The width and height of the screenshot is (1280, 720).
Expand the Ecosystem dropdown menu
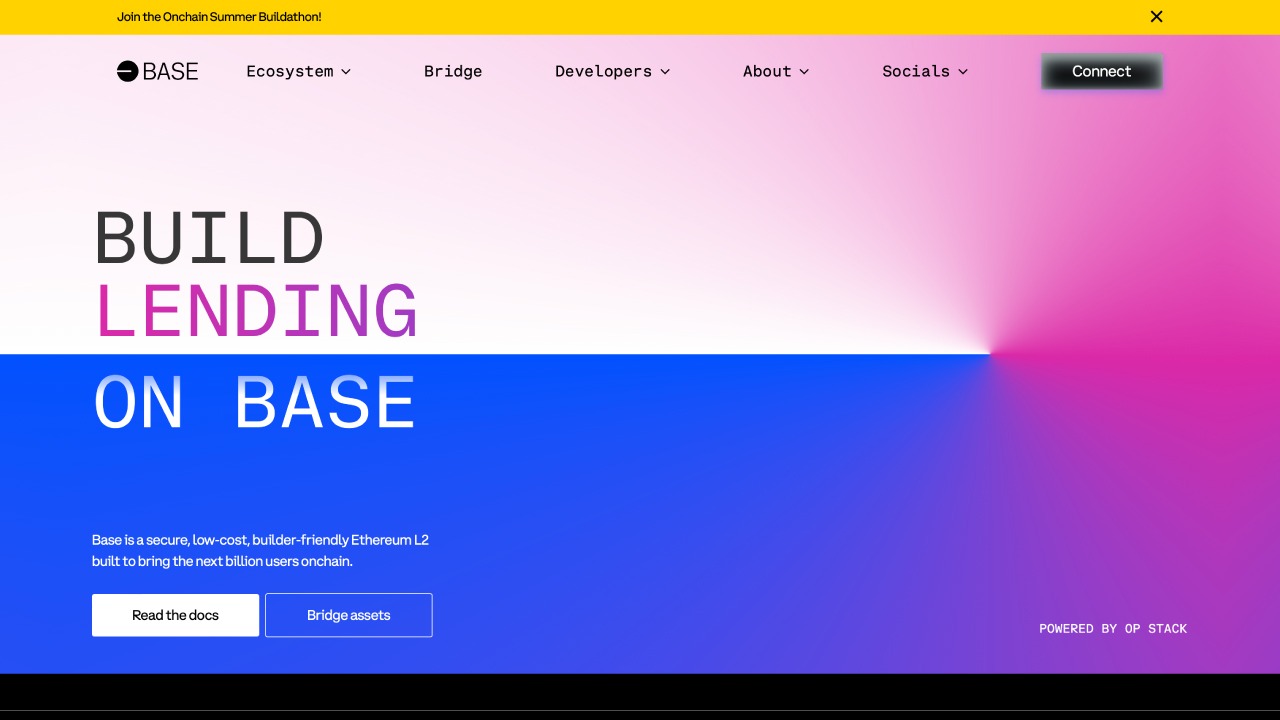(x=299, y=71)
